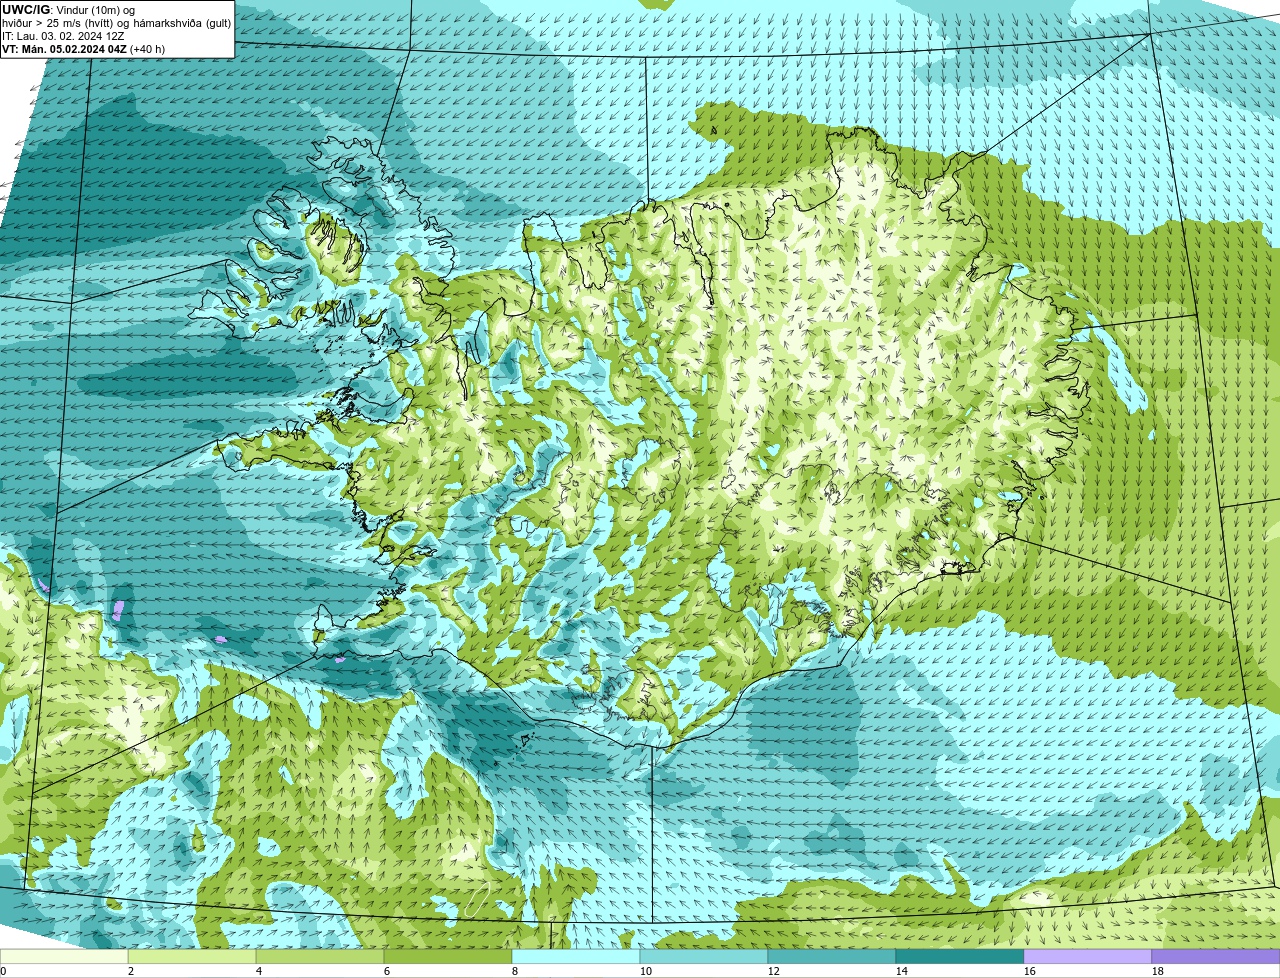Image resolution: width=1280 pixels, height=978 pixels.
Task: Click the legend label "16"
Action: coord(1030,971)
